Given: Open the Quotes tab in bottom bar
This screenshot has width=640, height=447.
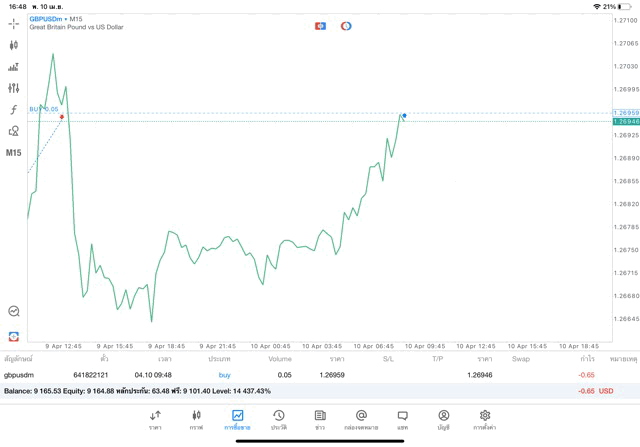Looking at the screenshot, I should coord(155,419).
